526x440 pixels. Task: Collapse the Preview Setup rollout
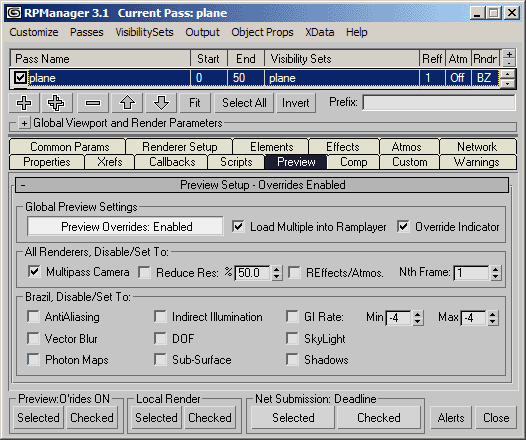(23, 185)
